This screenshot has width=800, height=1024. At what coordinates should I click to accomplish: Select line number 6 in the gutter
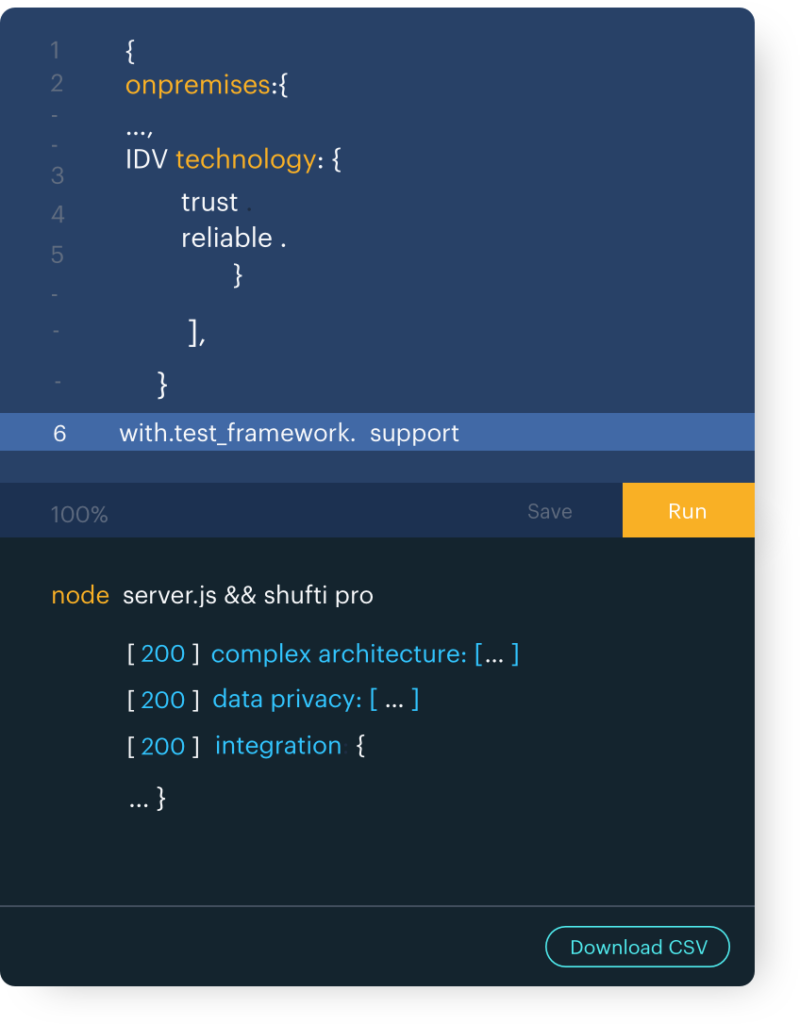click(x=59, y=433)
